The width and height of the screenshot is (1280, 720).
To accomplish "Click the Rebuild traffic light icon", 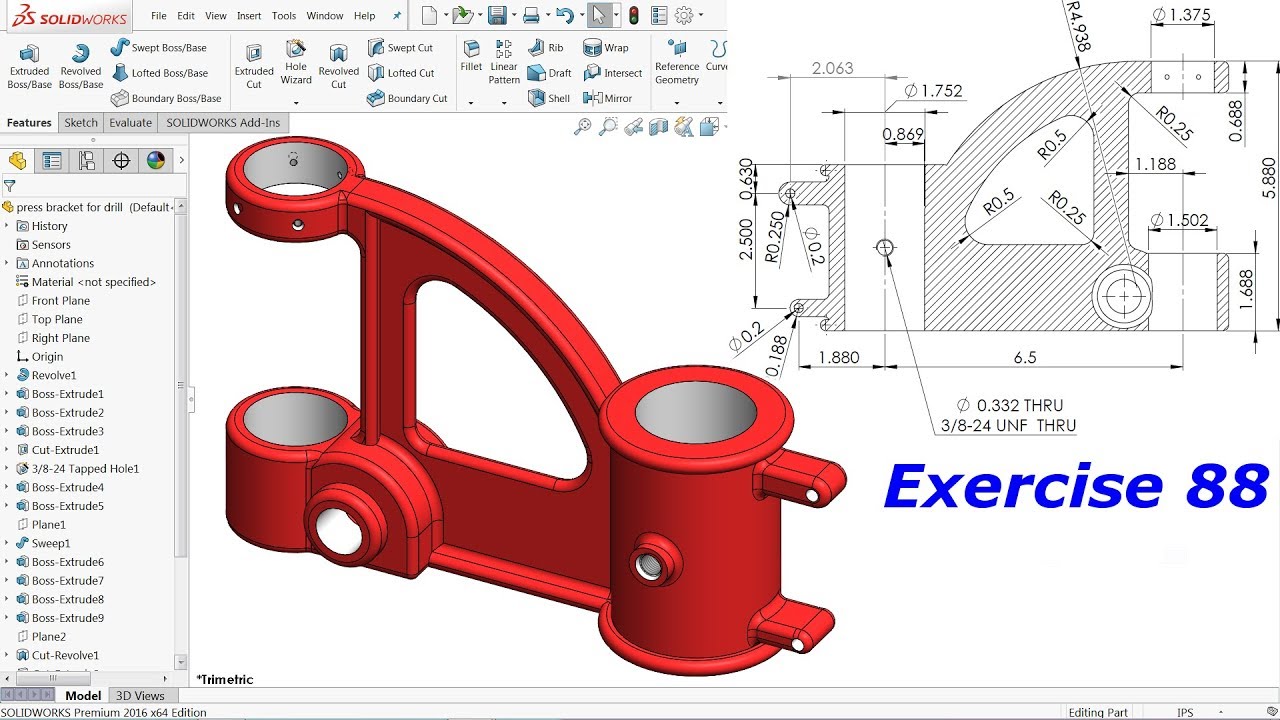I will click(633, 15).
